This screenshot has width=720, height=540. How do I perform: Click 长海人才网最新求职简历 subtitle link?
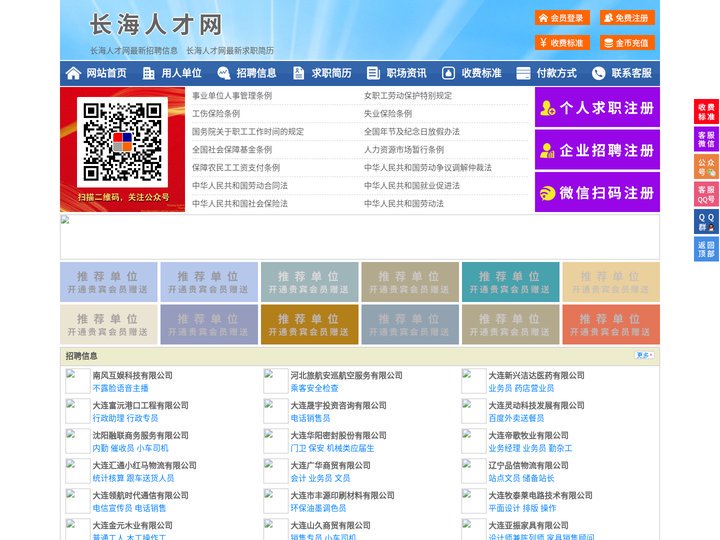[x=230, y=51]
